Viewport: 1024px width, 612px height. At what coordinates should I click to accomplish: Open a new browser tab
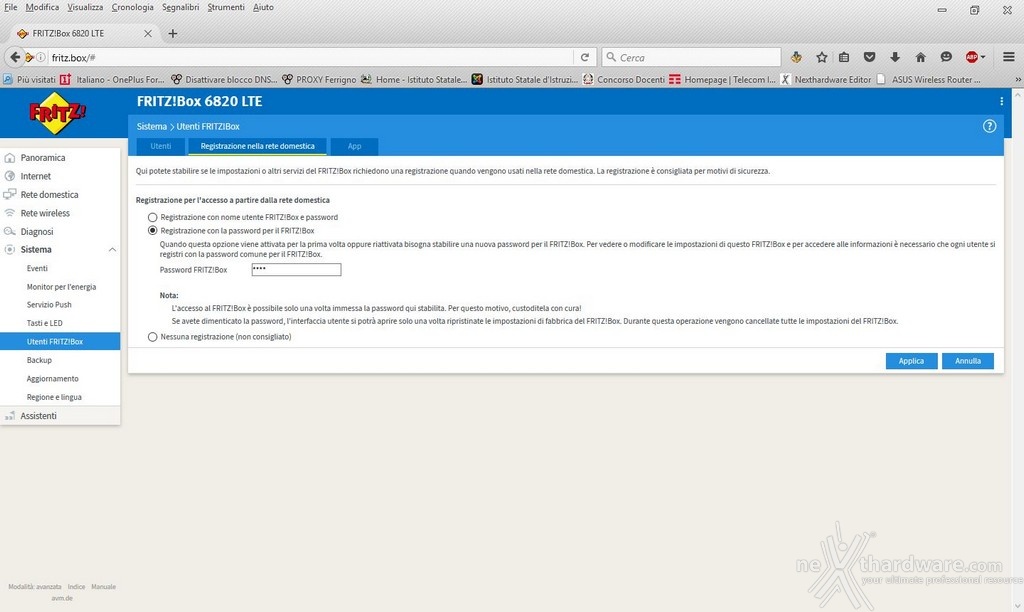[x=172, y=33]
